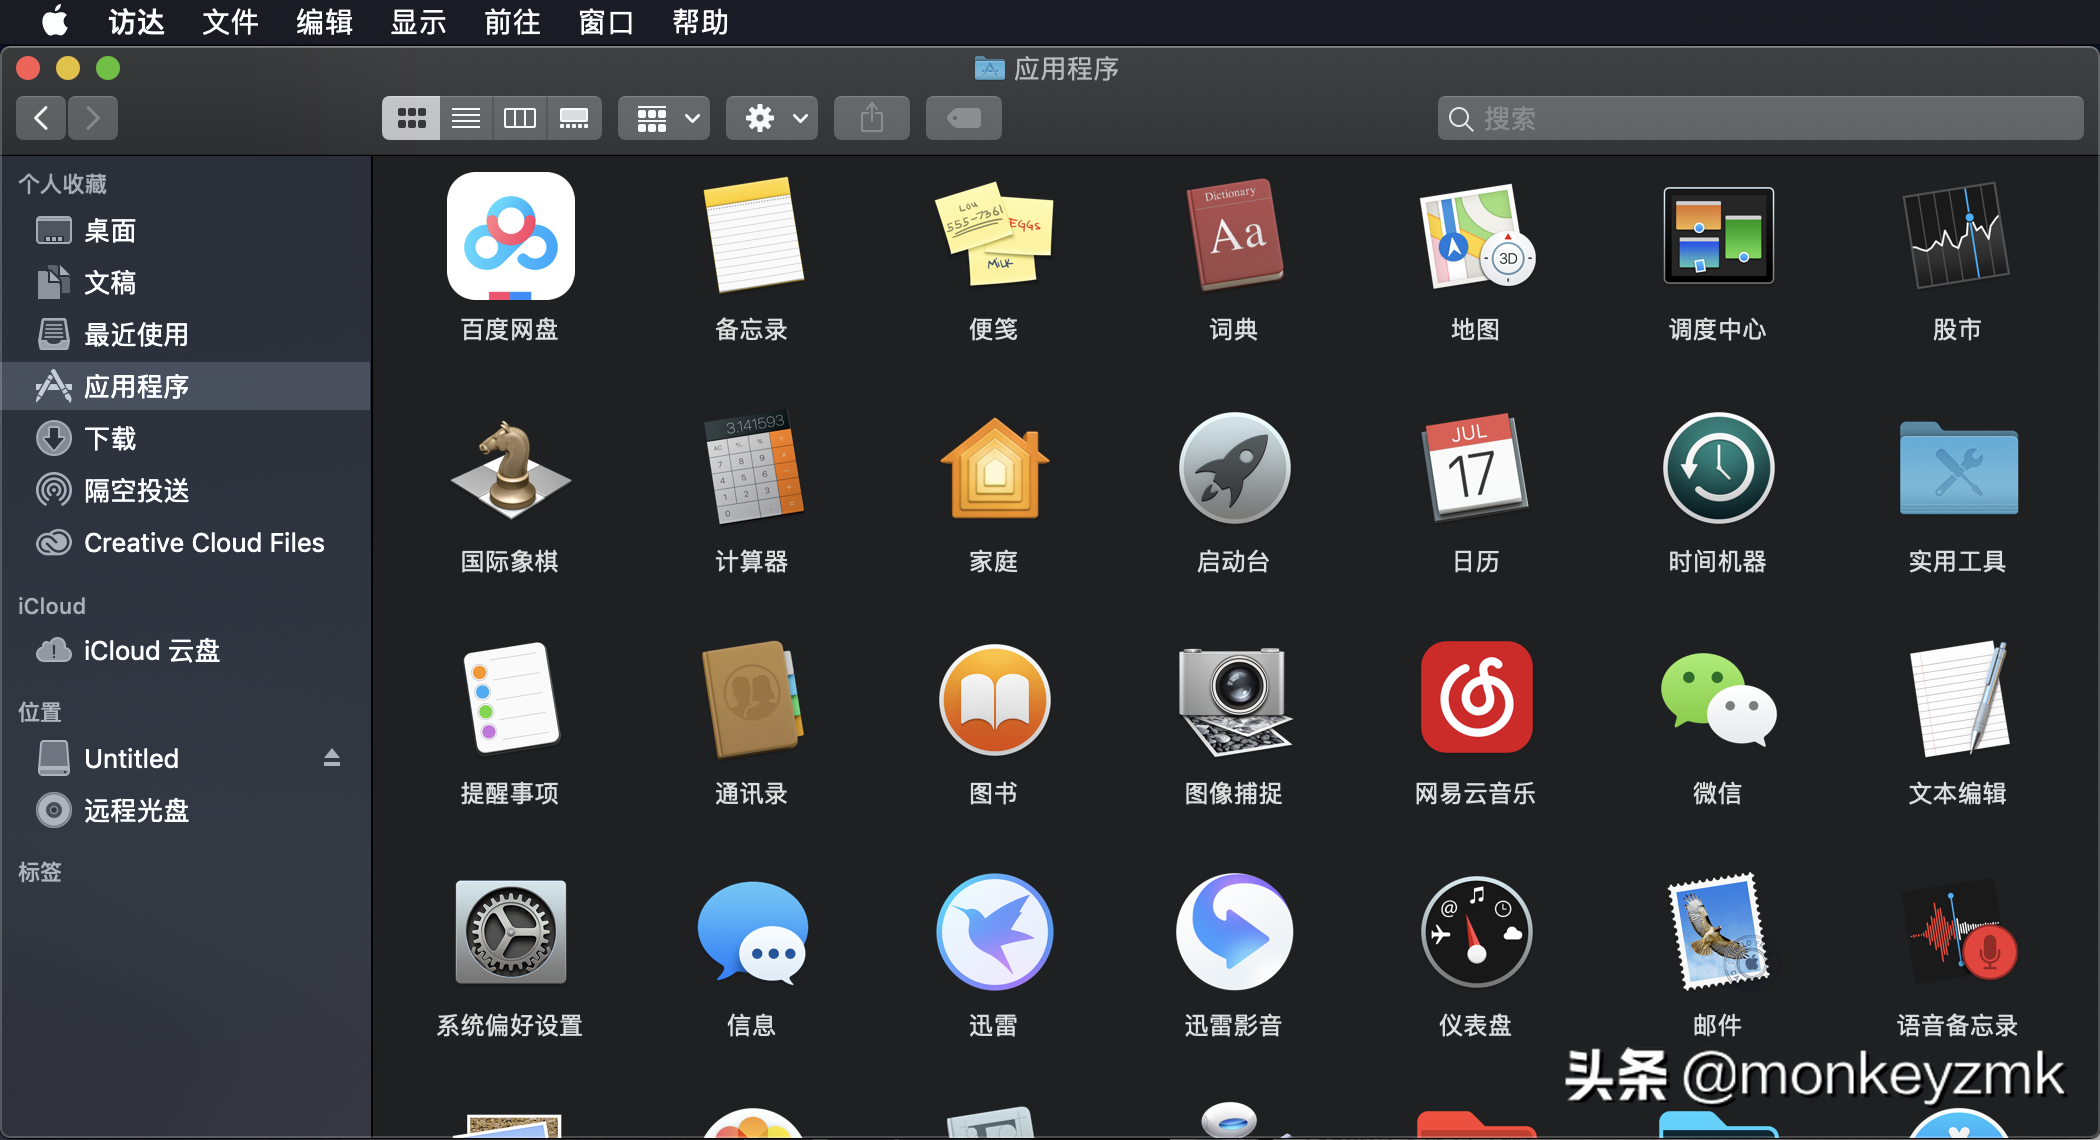Open the 家庭 Home app icon
Viewport: 2100px width, 1140px height.
coord(994,468)
